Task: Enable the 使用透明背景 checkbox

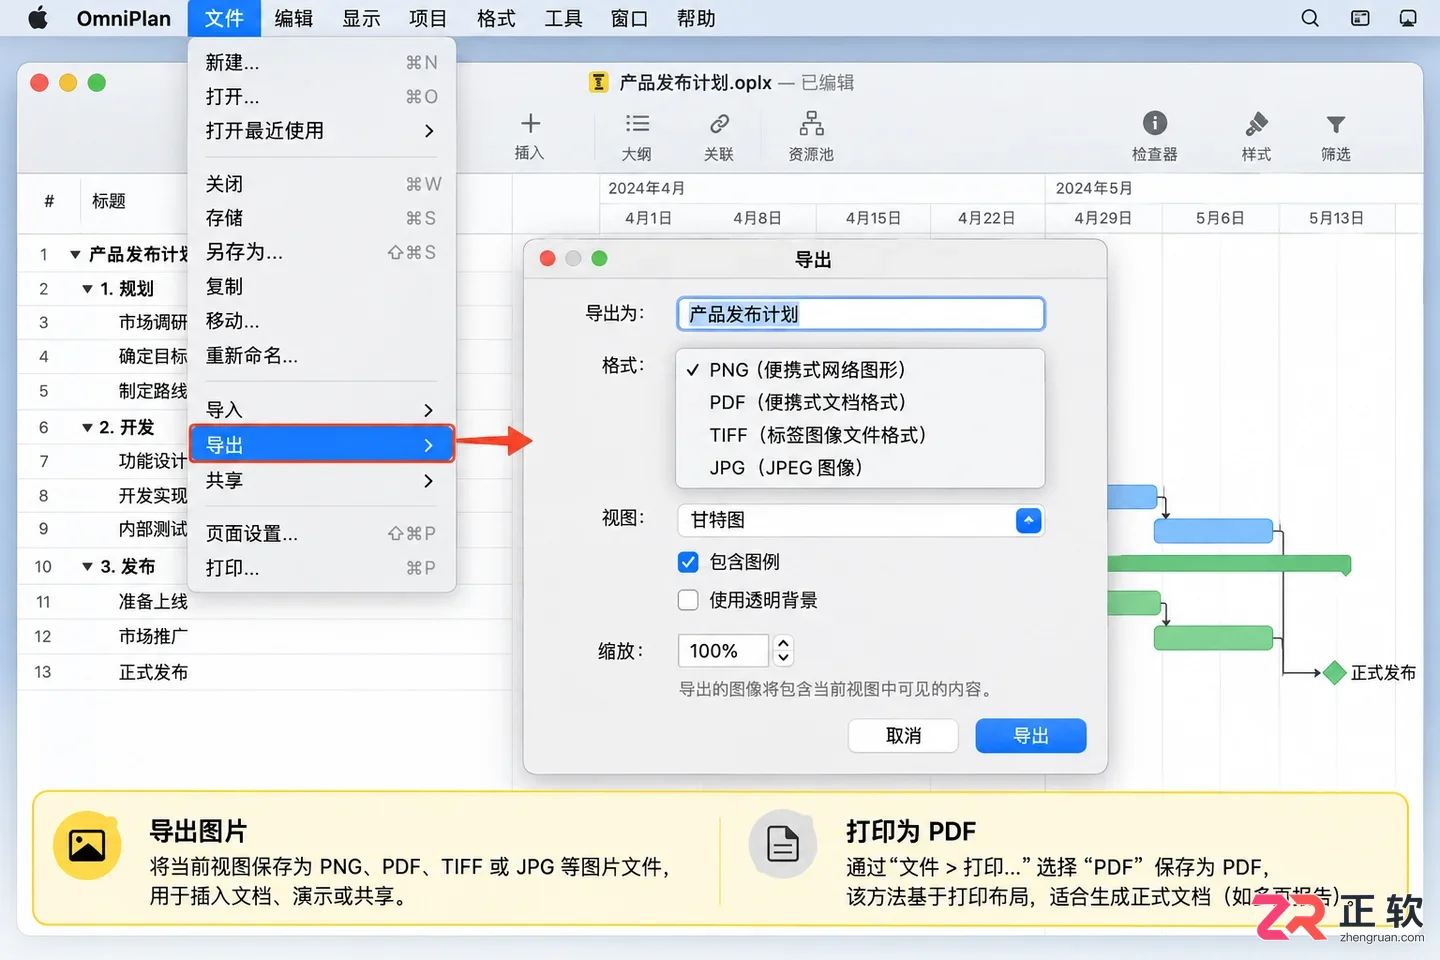Action: pyautogui.click(x=688, y=600)
